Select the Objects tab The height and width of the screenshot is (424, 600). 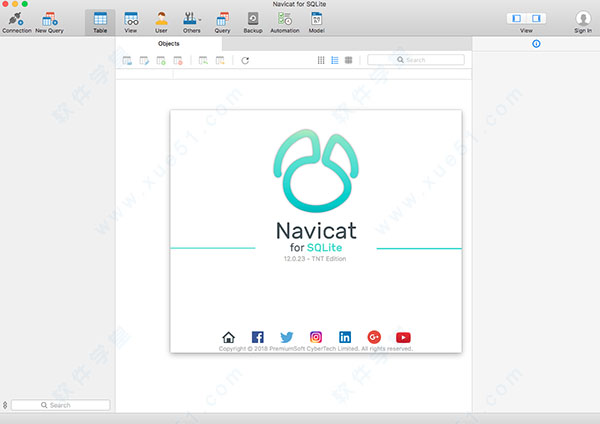169,44
